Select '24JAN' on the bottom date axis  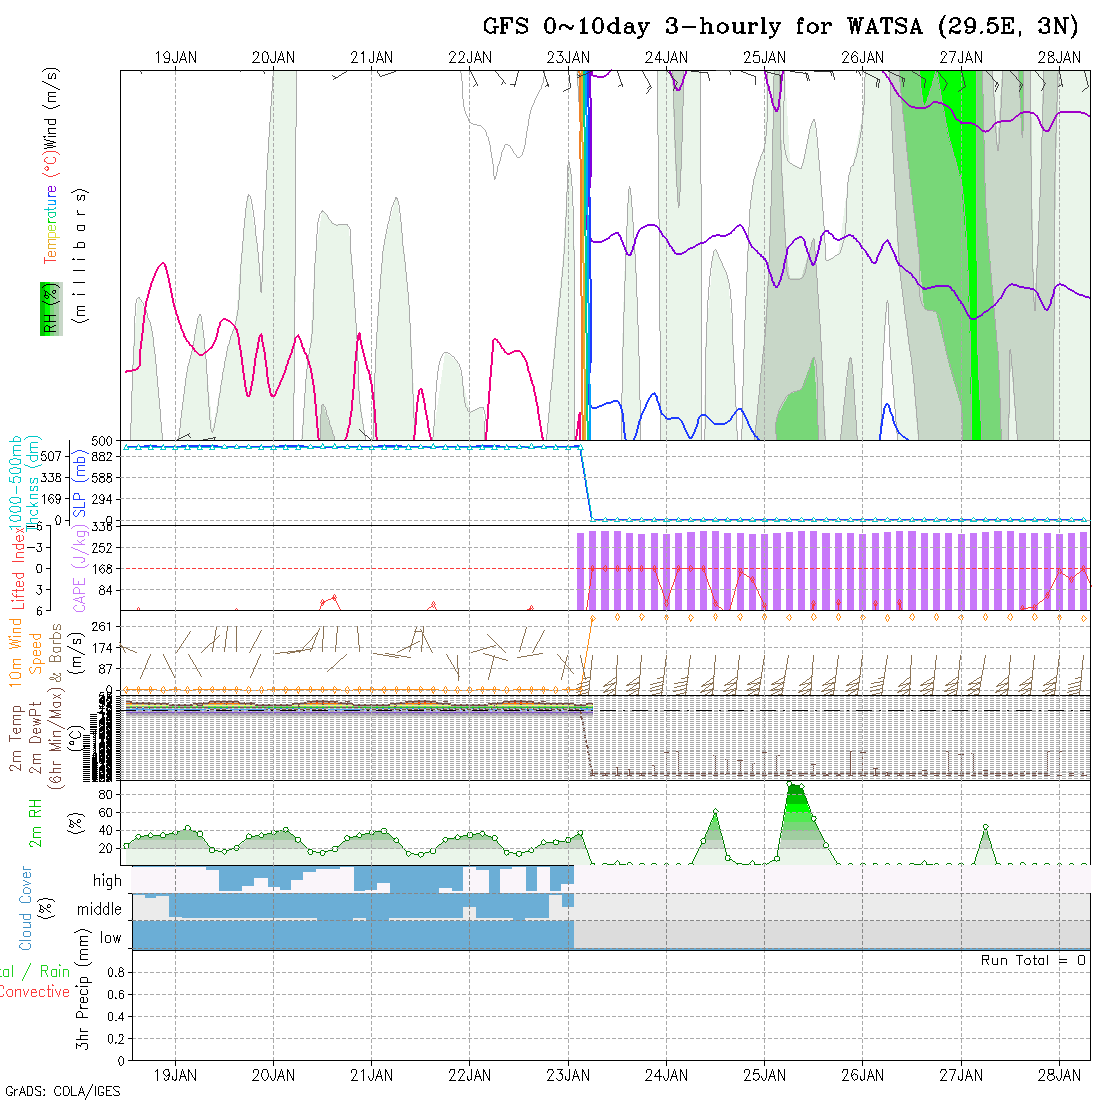[666, 1075]
